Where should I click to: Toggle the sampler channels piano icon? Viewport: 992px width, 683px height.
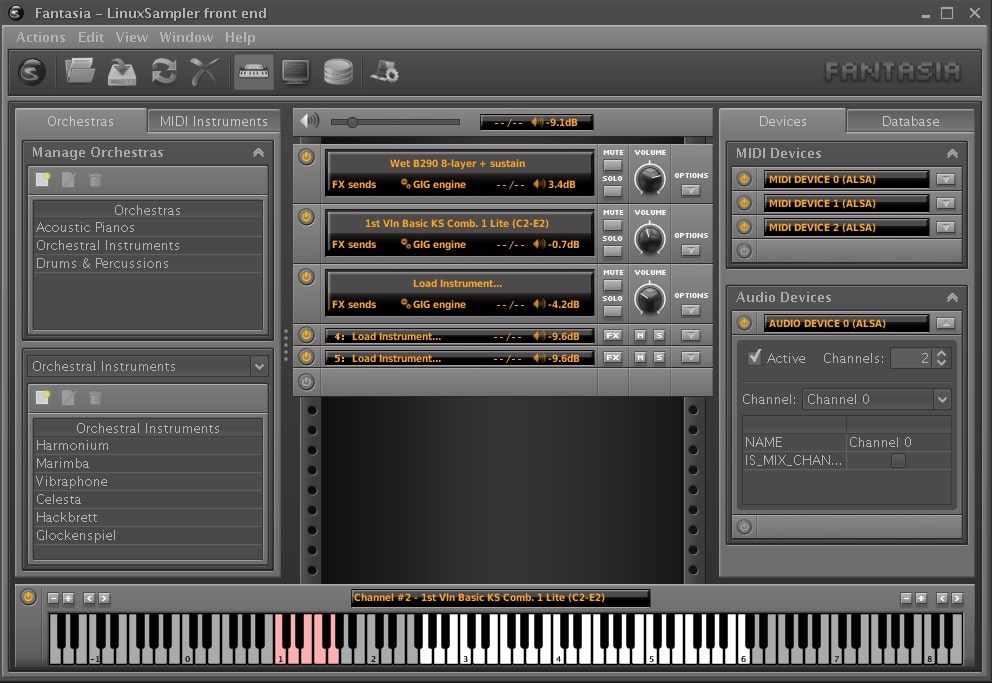click(253, 72)
